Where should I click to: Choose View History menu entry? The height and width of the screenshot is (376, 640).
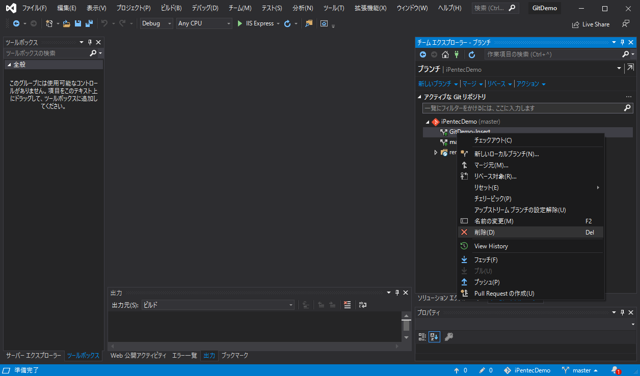[530, 246]
